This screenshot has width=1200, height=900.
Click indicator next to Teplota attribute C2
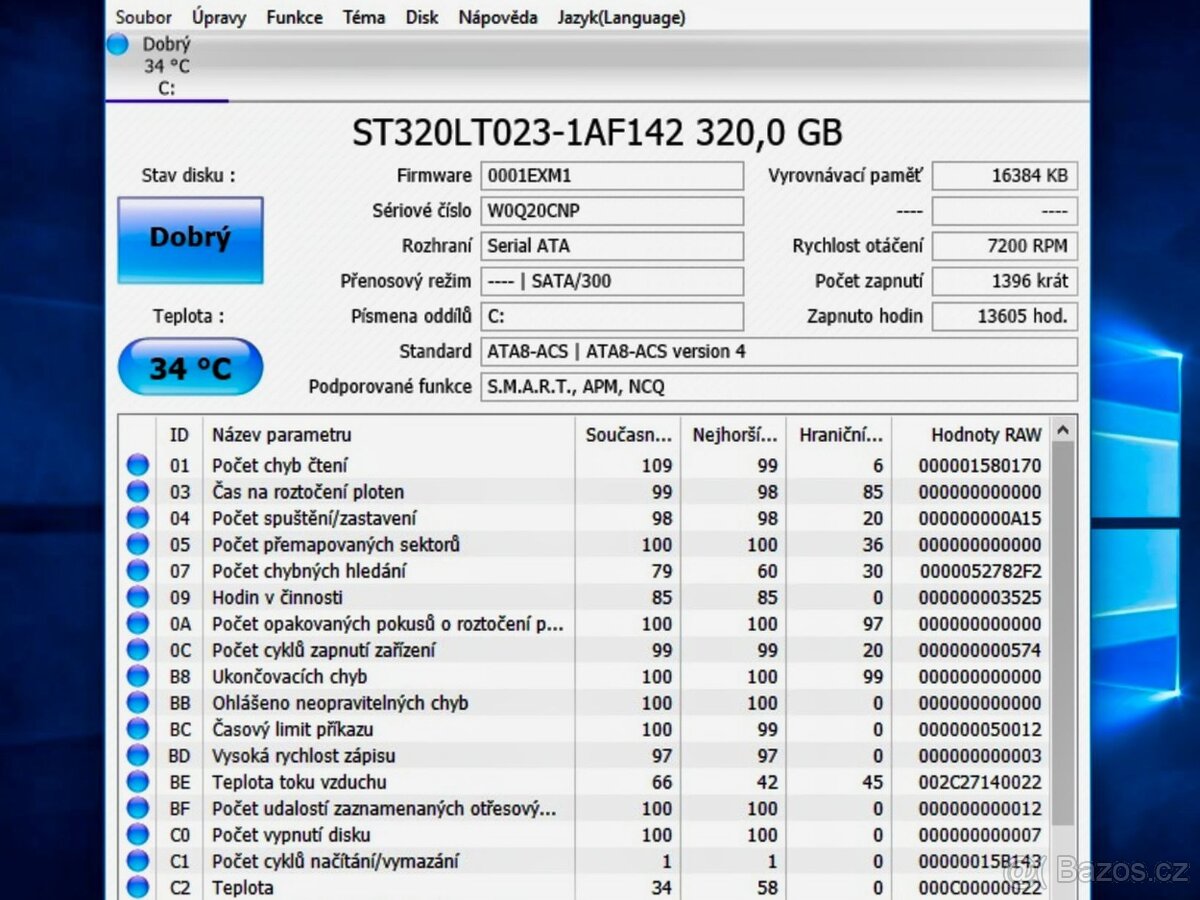[x=137, y=886]
